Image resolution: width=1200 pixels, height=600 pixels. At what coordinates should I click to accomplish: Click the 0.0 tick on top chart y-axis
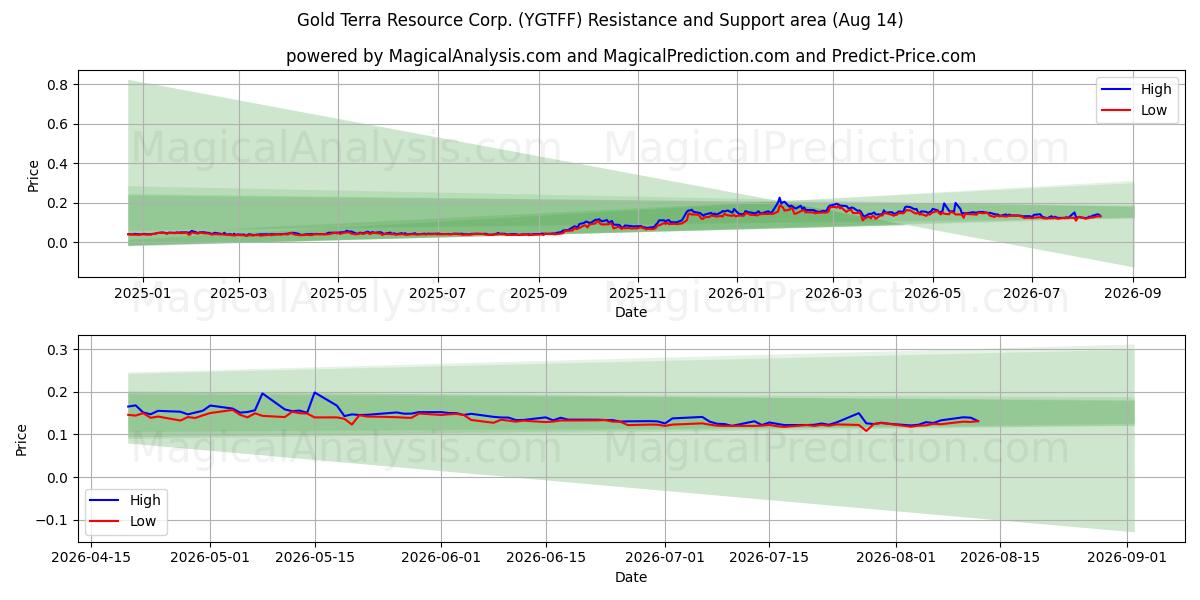pos(58,243)
